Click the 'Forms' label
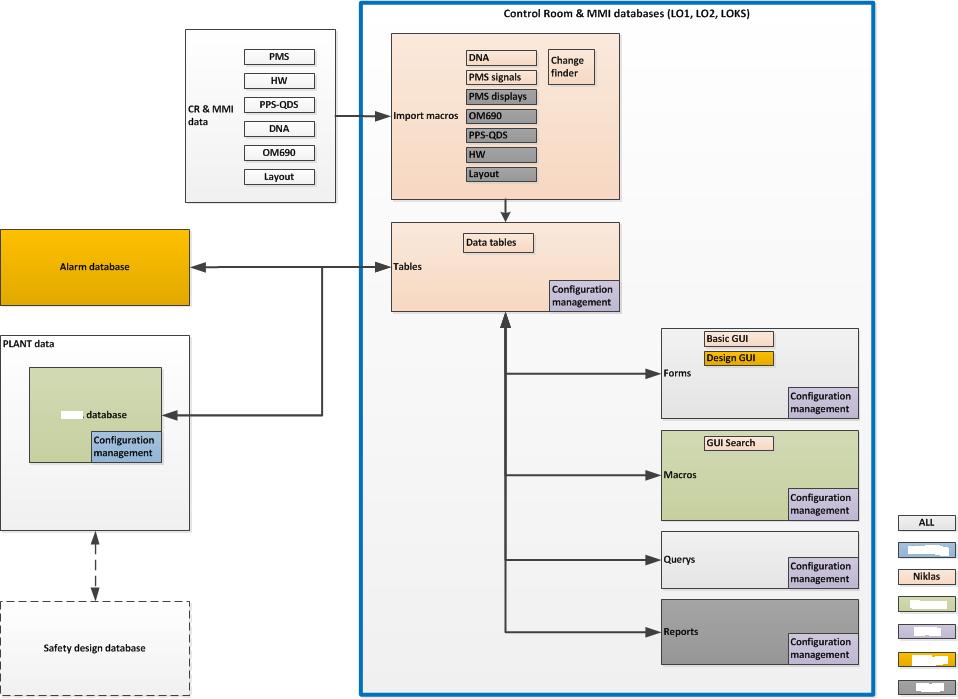Image resolution: width=958 pixels, height=699 pixels. [678, 373]
